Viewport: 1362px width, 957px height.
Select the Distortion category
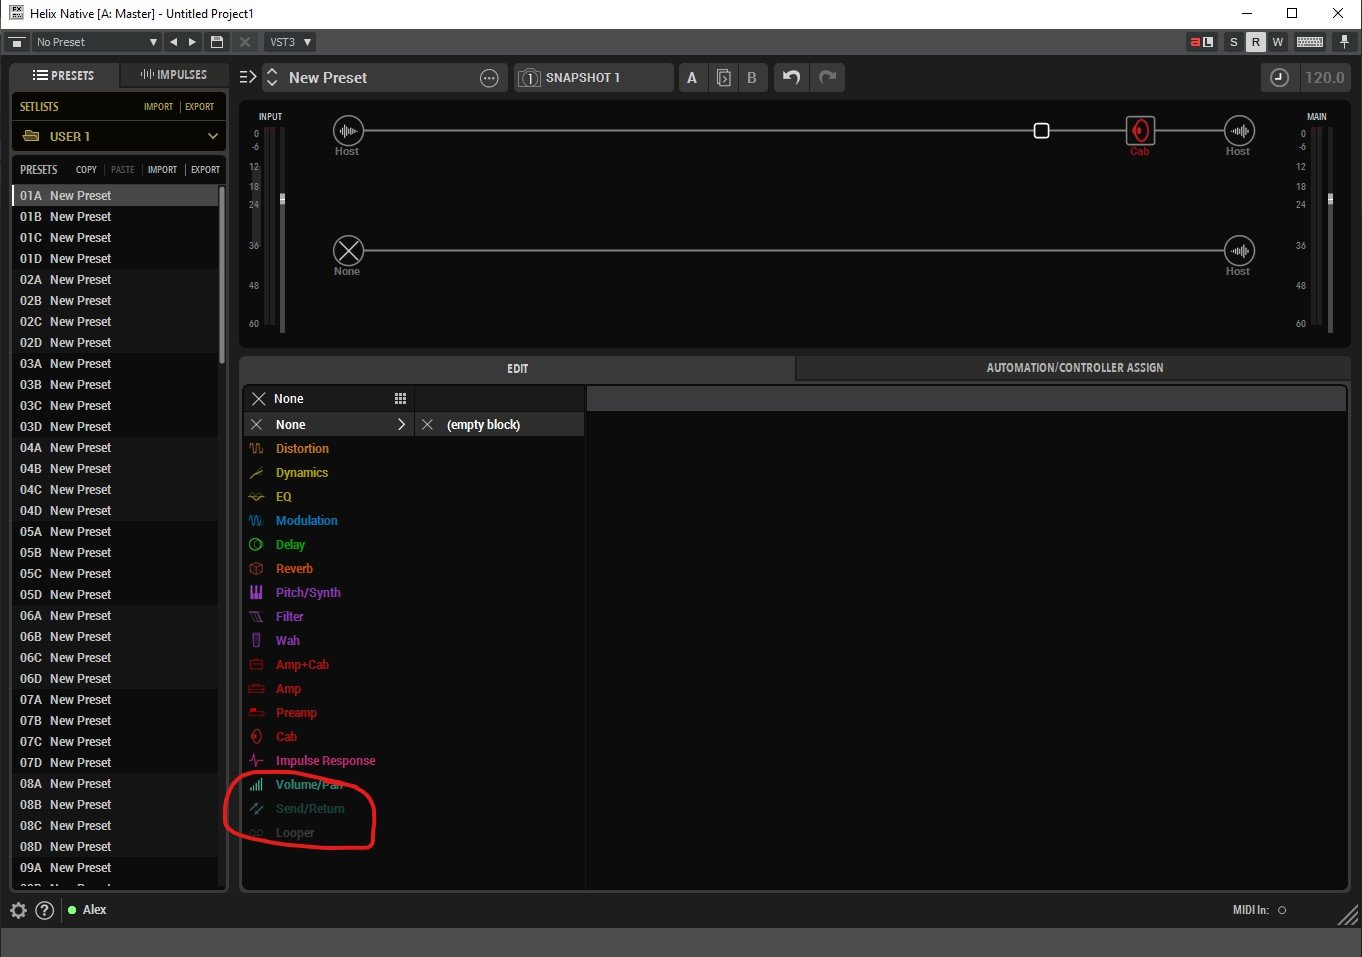302,449
